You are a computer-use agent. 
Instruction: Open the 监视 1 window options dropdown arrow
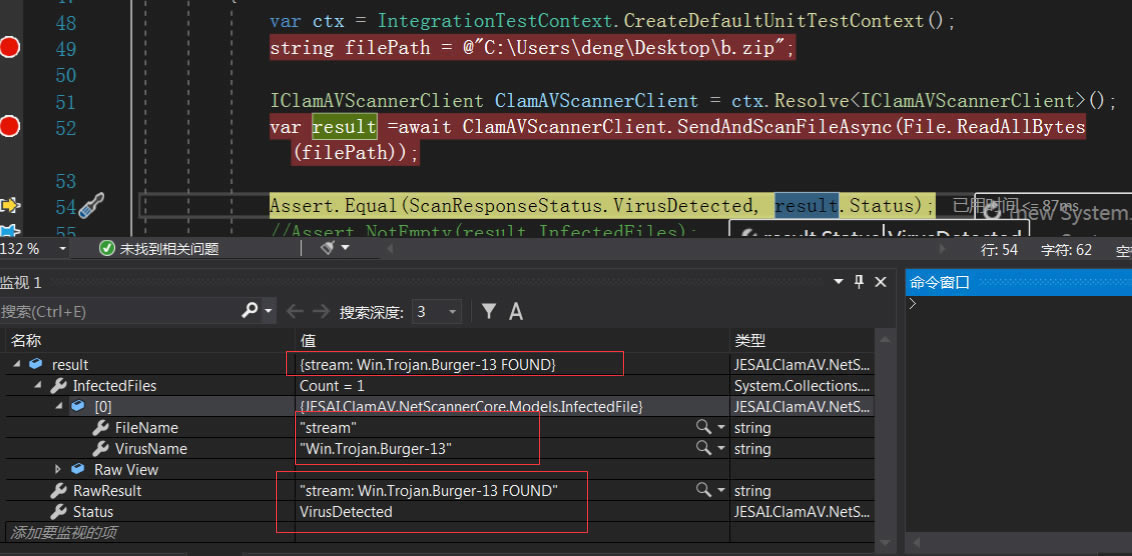[x=838, y=282]
